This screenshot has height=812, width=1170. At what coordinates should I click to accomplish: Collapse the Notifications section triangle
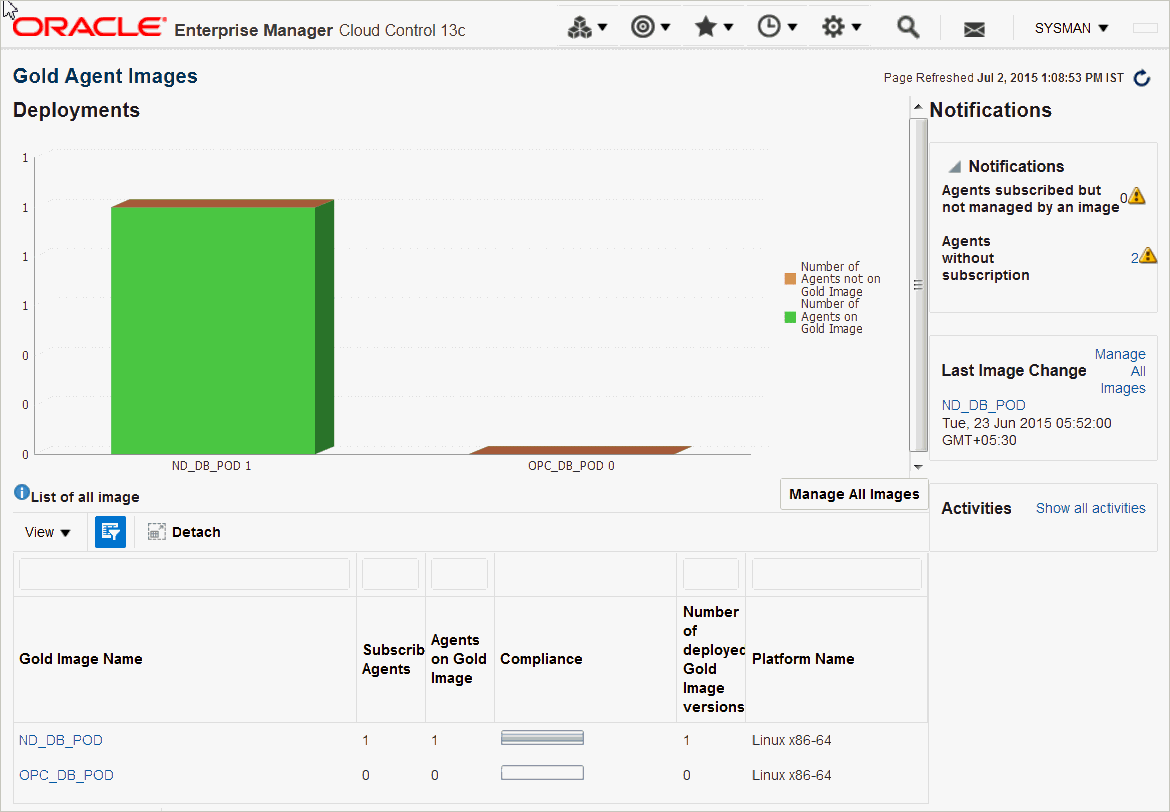pos(954,166)
